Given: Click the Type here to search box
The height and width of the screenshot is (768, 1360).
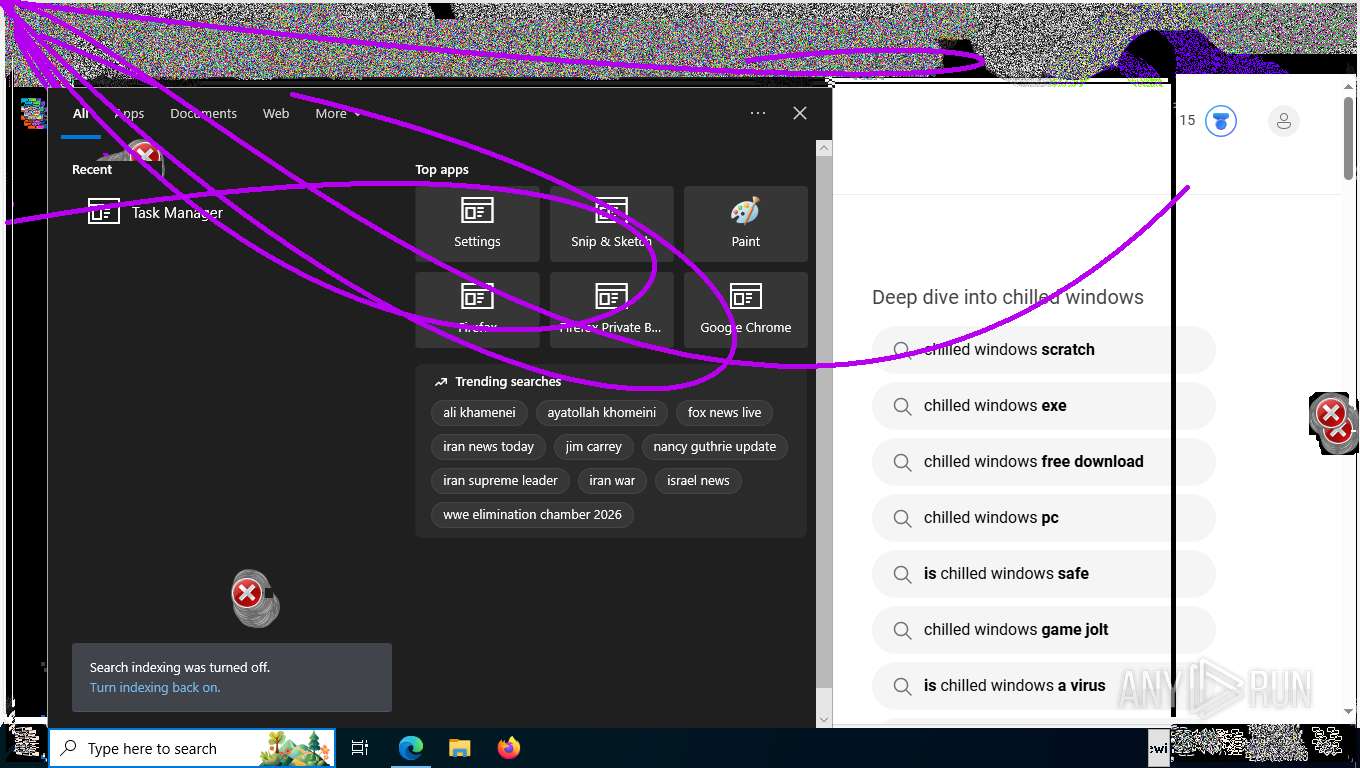Looking at the screenshot, I should 192,748.
